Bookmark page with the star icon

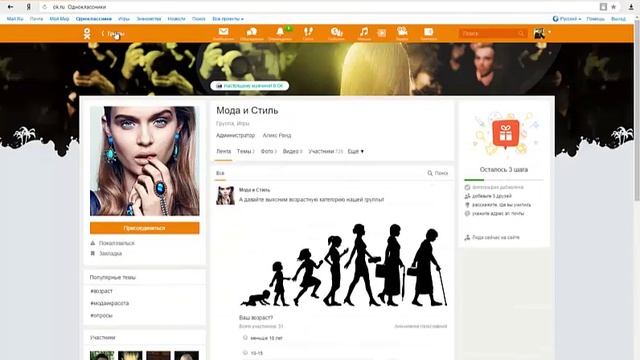pyautogui.click(x=613, y=7)
